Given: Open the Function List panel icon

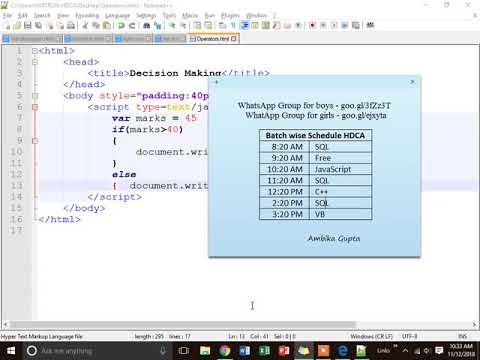Looking at the screenshot, I should (276, 25).
